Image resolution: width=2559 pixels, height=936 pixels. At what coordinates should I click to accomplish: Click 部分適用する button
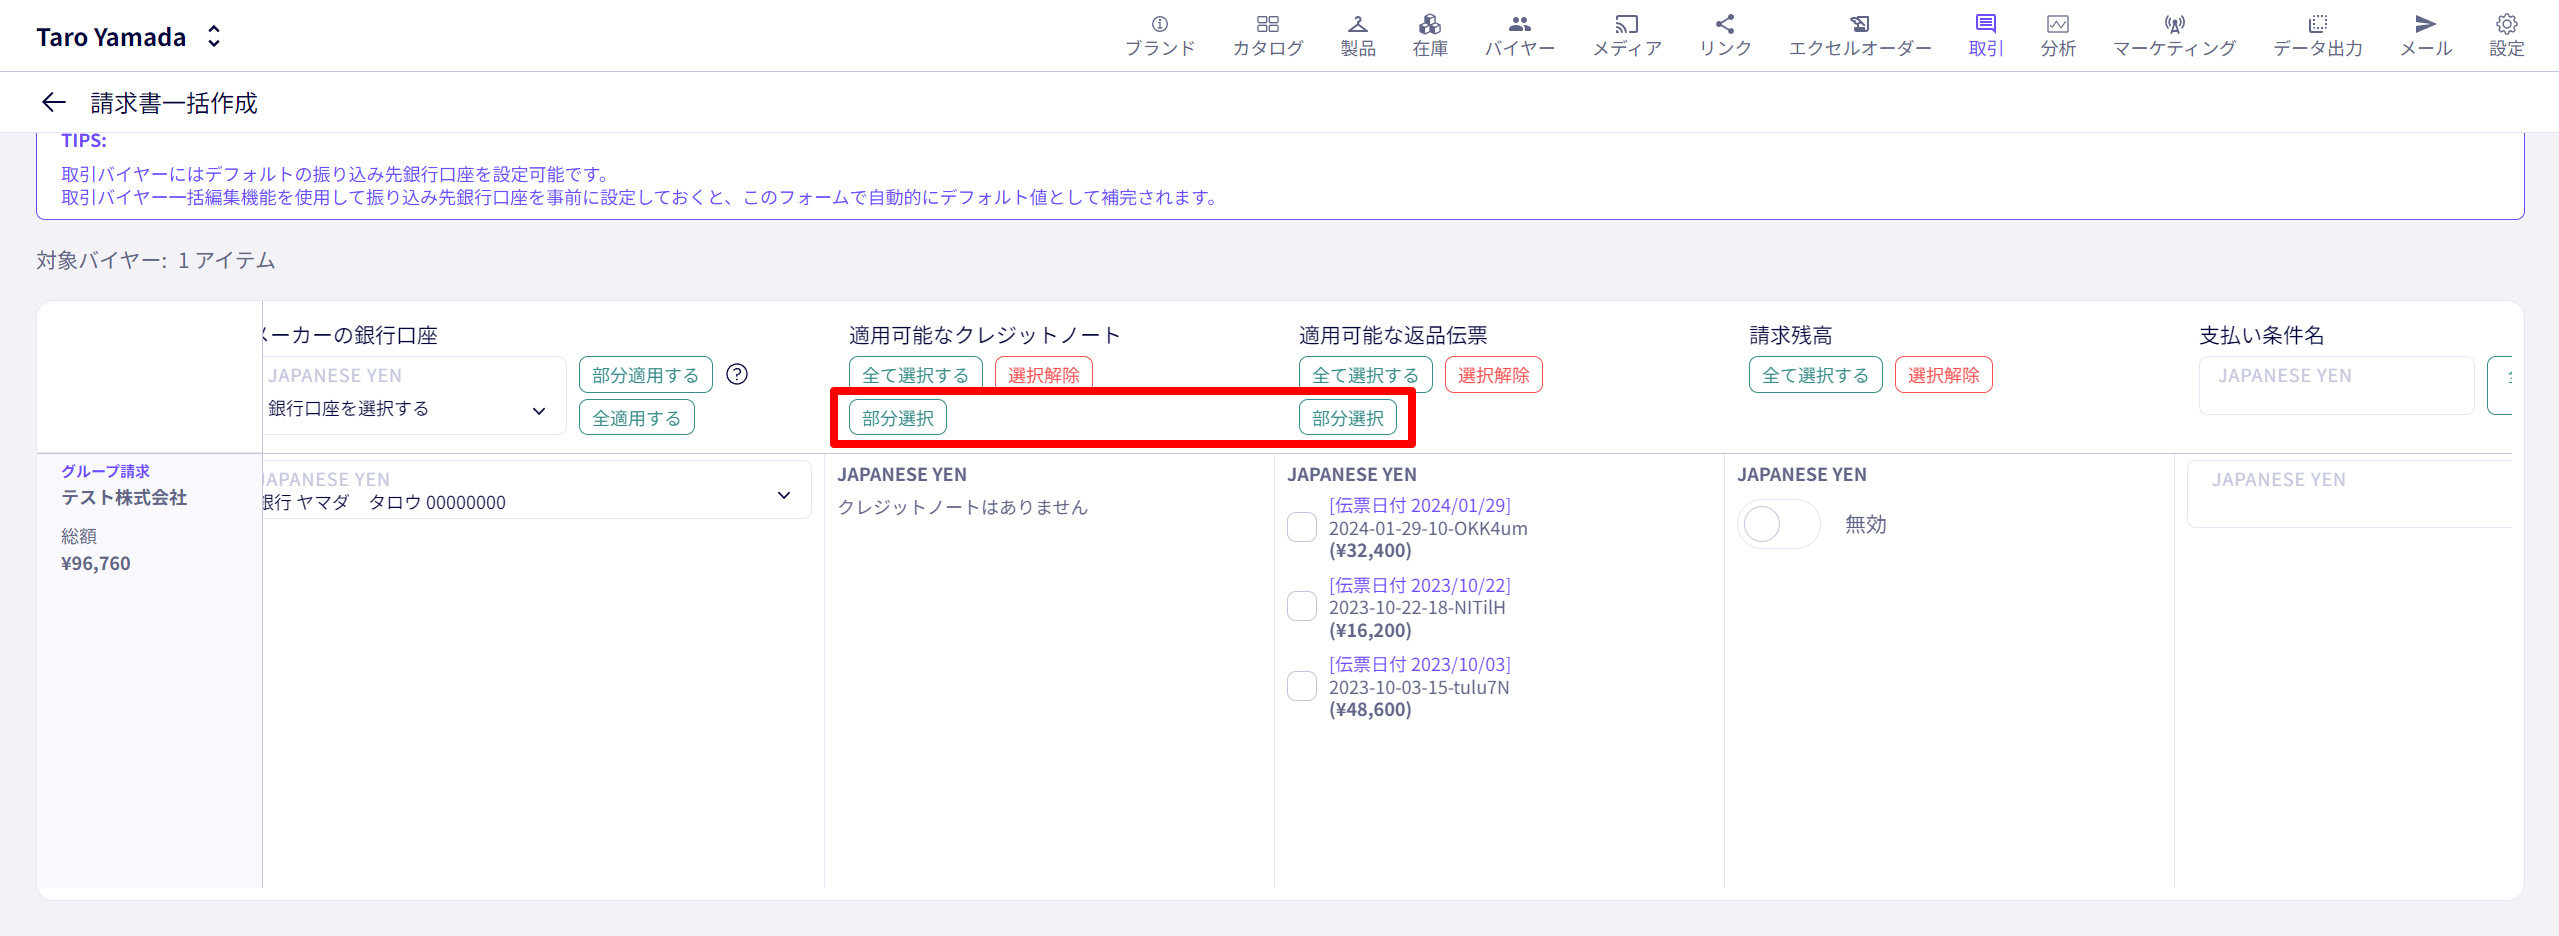pos(645,375)
